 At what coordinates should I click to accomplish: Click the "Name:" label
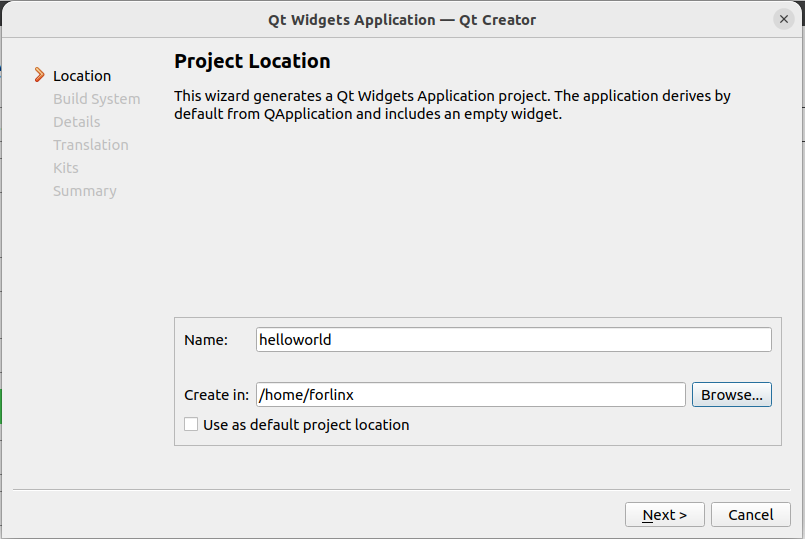(x=206, y=340)
